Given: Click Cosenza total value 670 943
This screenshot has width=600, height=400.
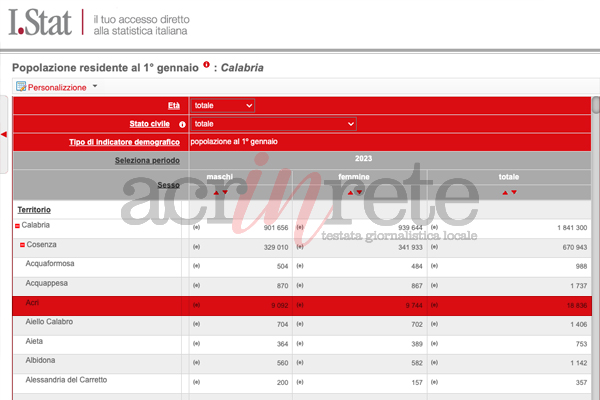Looking at the screenshot, I should [575, 247].
